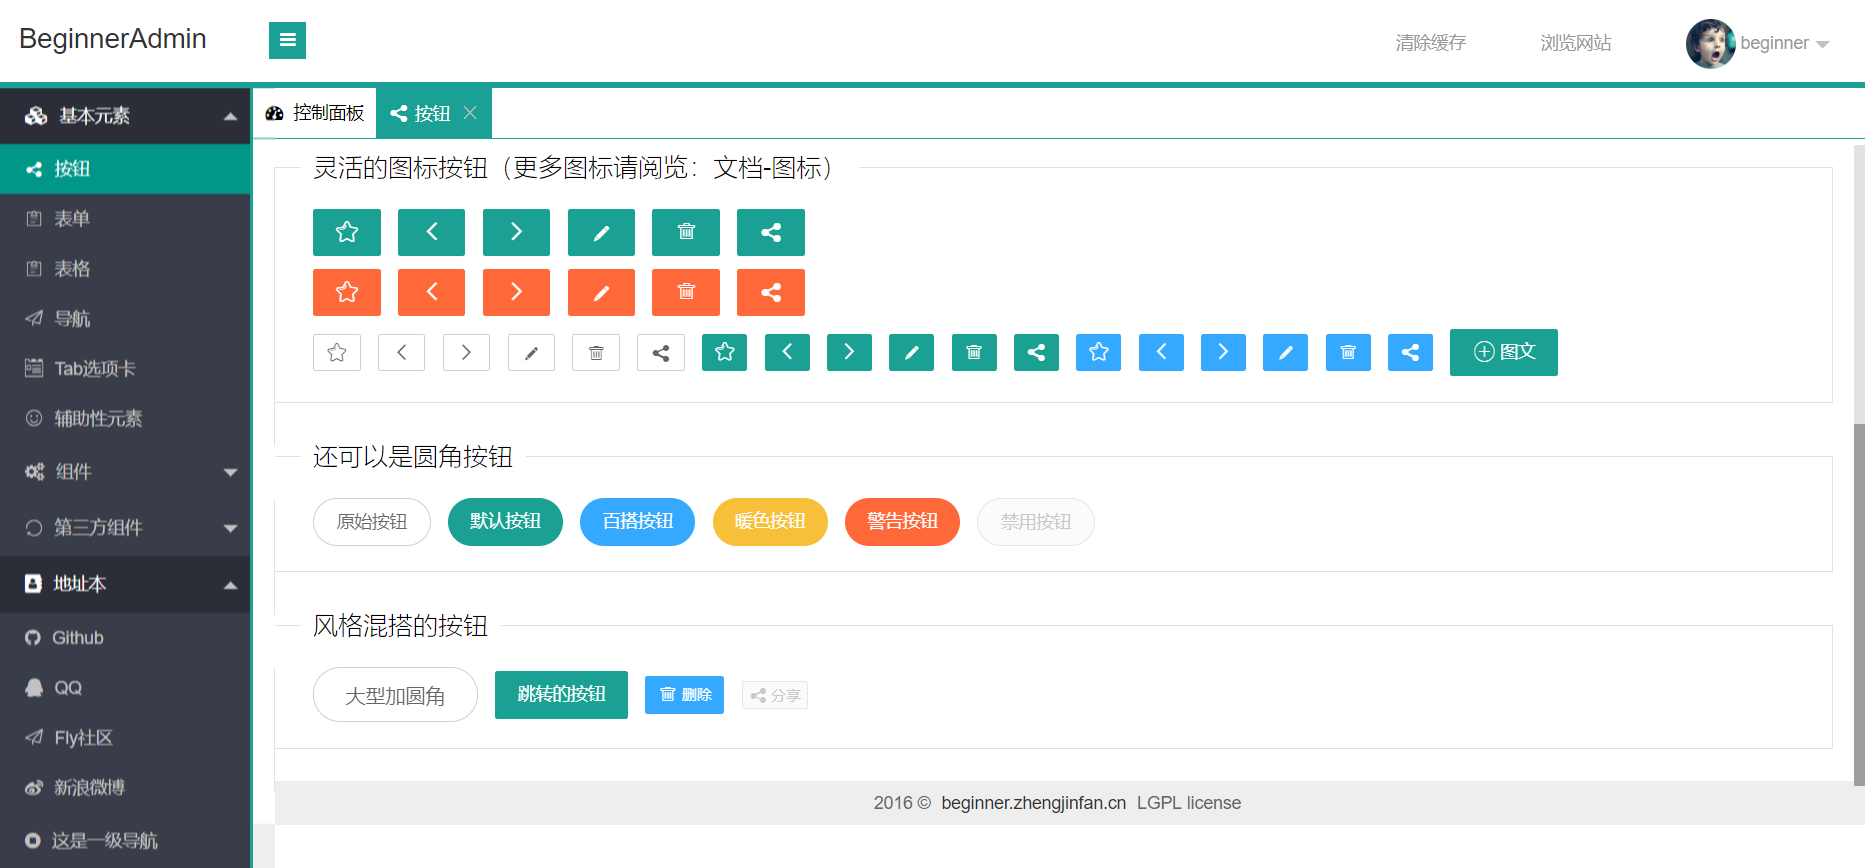Click the green 图文 button
Image resolution: width=1865 pixels, height=868 pixels.
click(x=1503, y=352)
